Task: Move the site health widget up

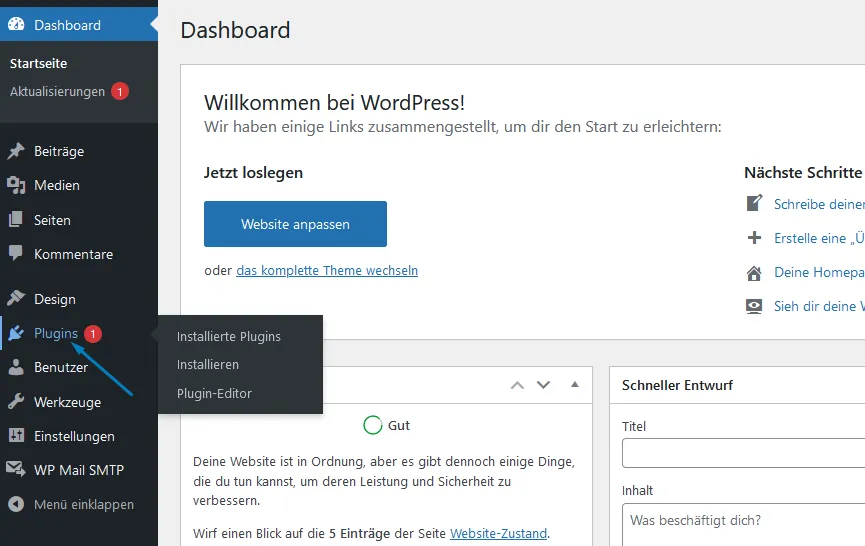Action: (x=517, y=385)
